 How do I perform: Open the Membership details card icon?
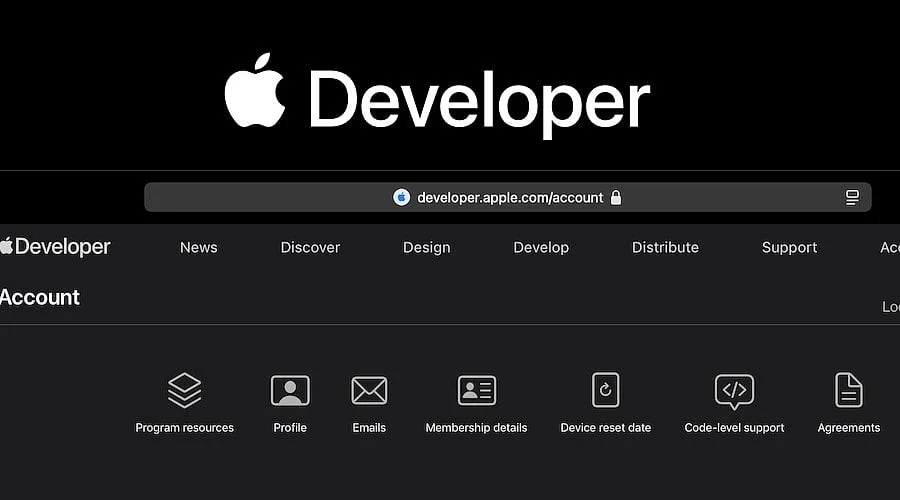click(476, 390)
